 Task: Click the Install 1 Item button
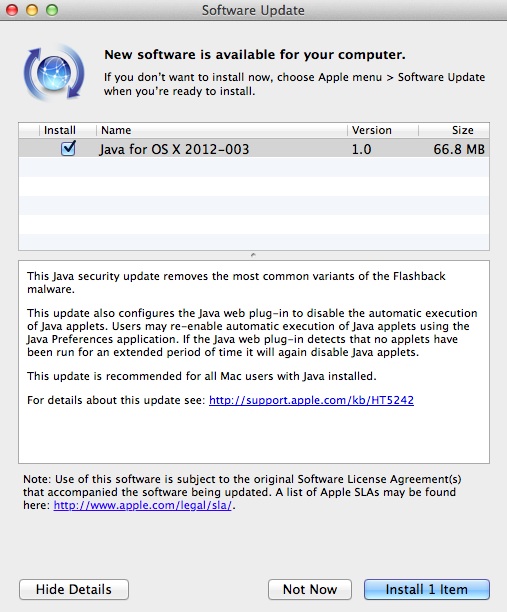point(427,589)
